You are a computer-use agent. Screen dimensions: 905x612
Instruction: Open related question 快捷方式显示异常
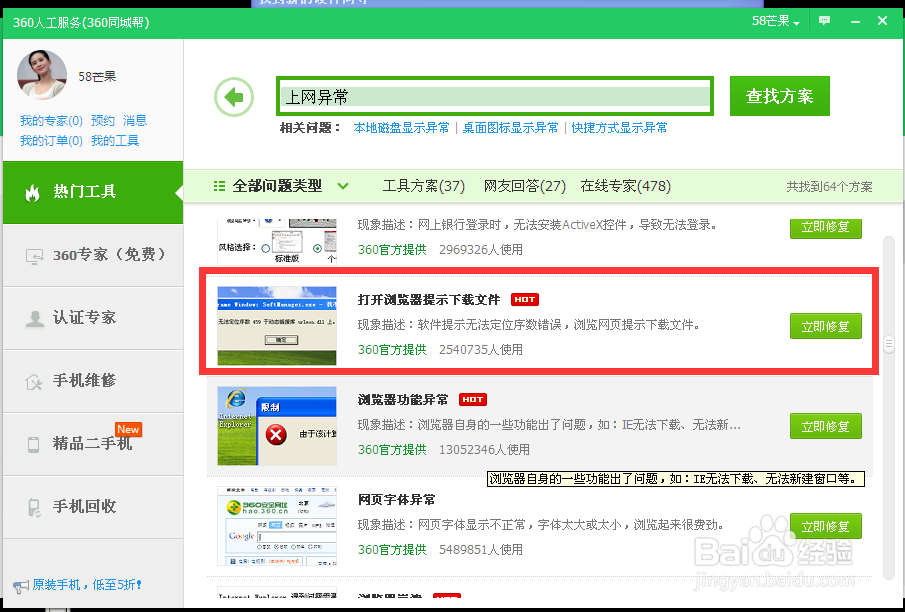(619, 128)
